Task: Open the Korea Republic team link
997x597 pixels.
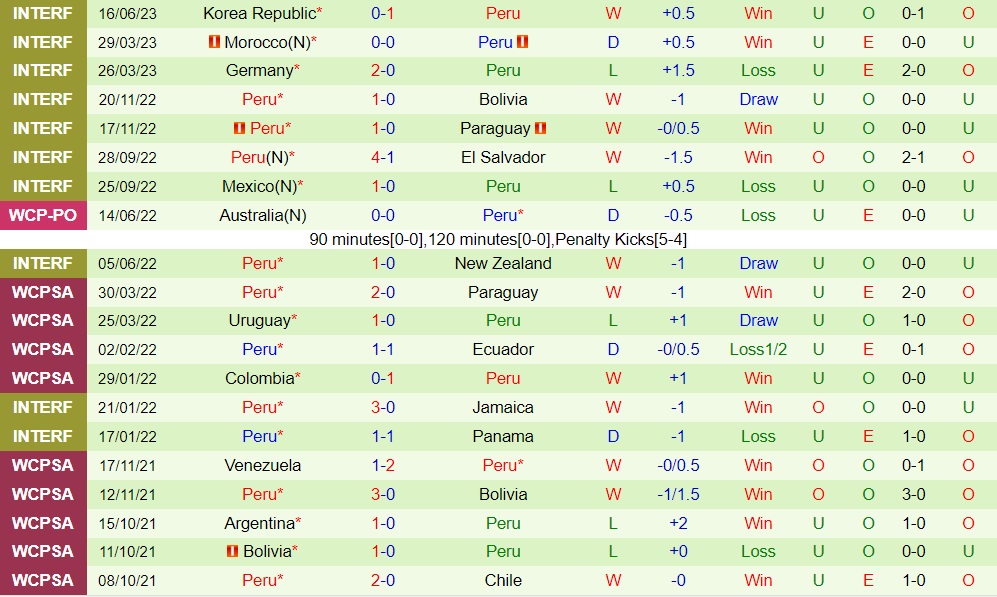Action: [x=259, y=13]
